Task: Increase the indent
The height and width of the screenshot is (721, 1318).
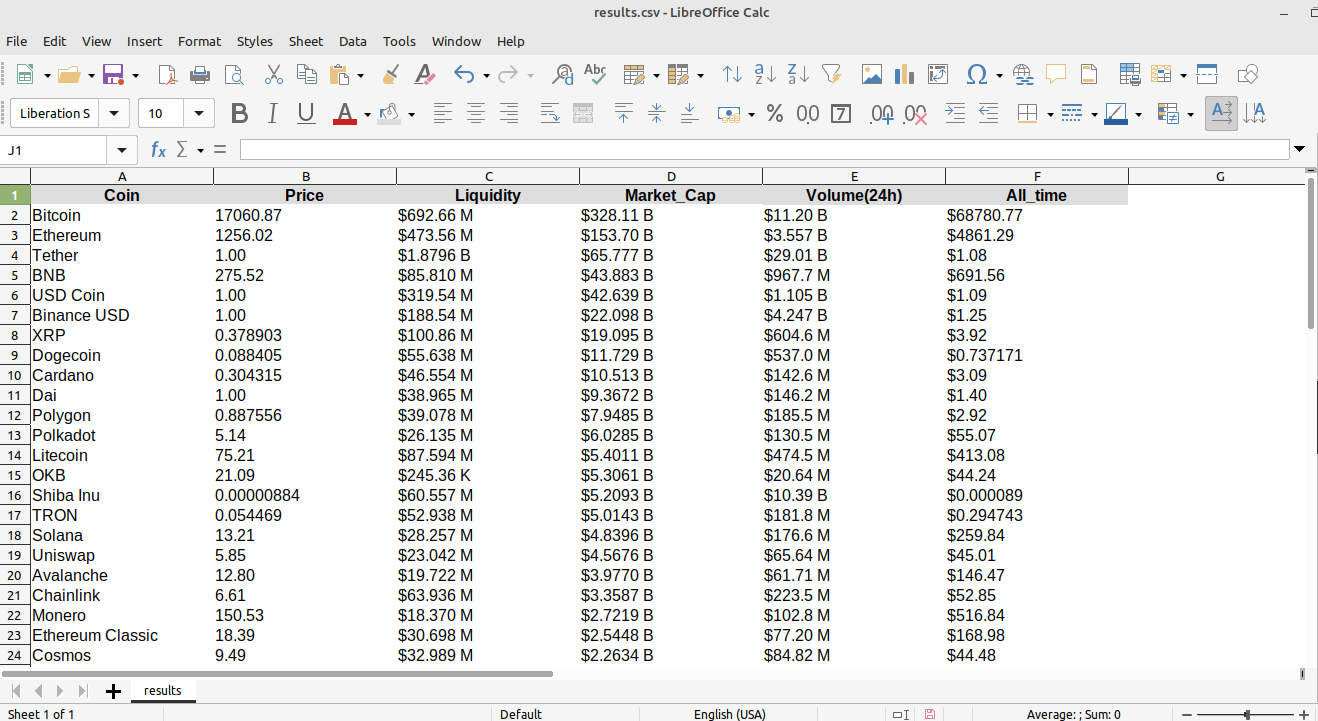Action: [955, 113]
